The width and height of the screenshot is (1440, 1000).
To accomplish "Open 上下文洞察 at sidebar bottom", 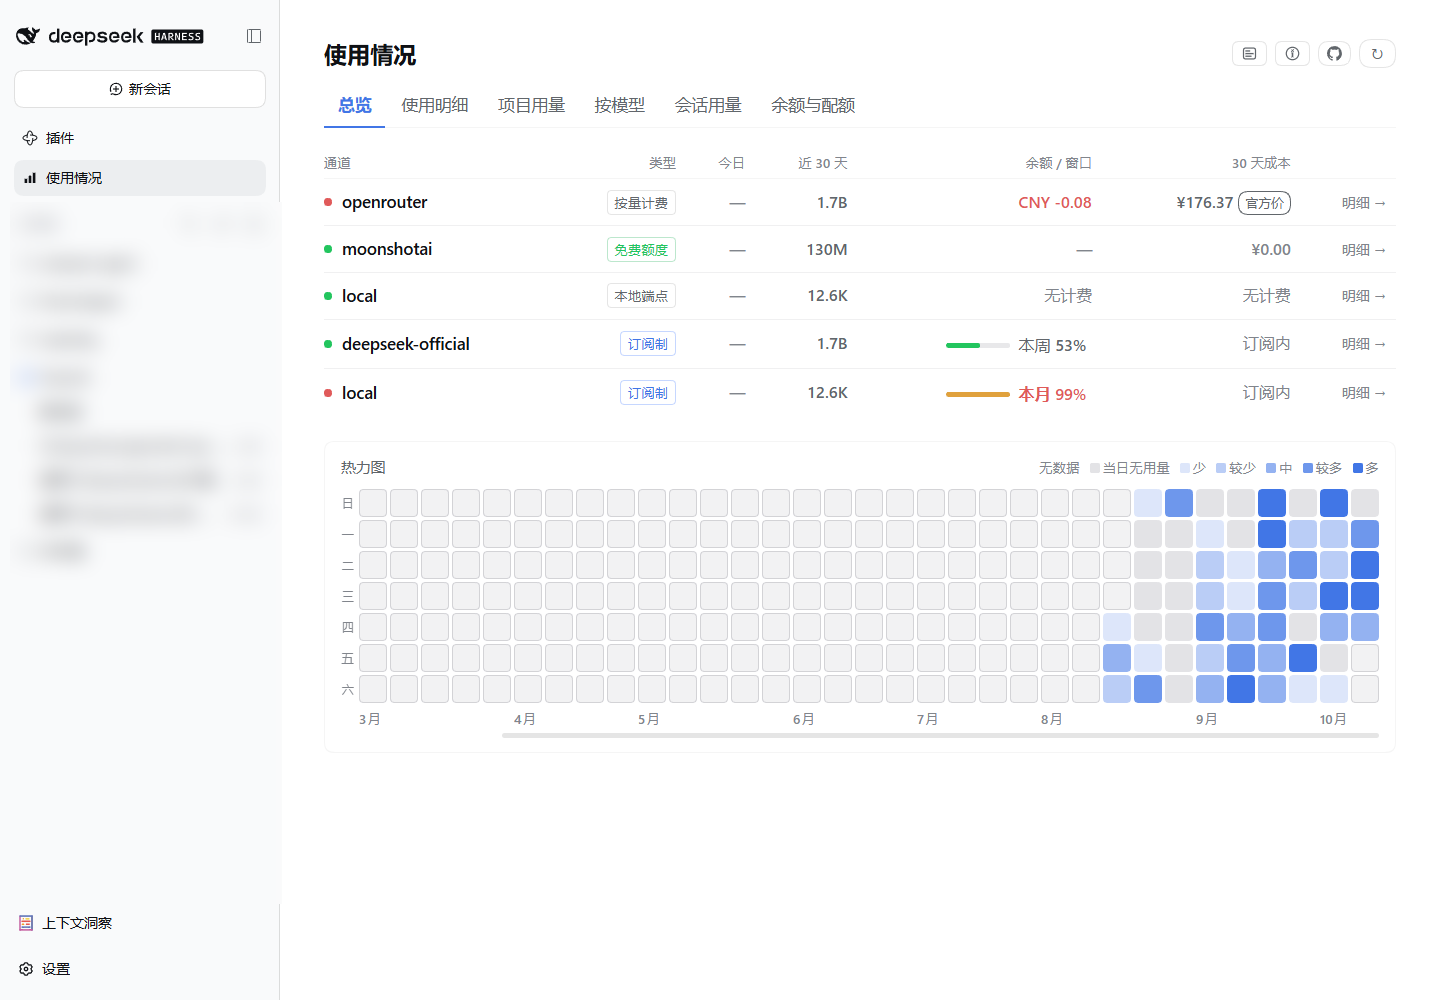I will (x=66, y=923).
